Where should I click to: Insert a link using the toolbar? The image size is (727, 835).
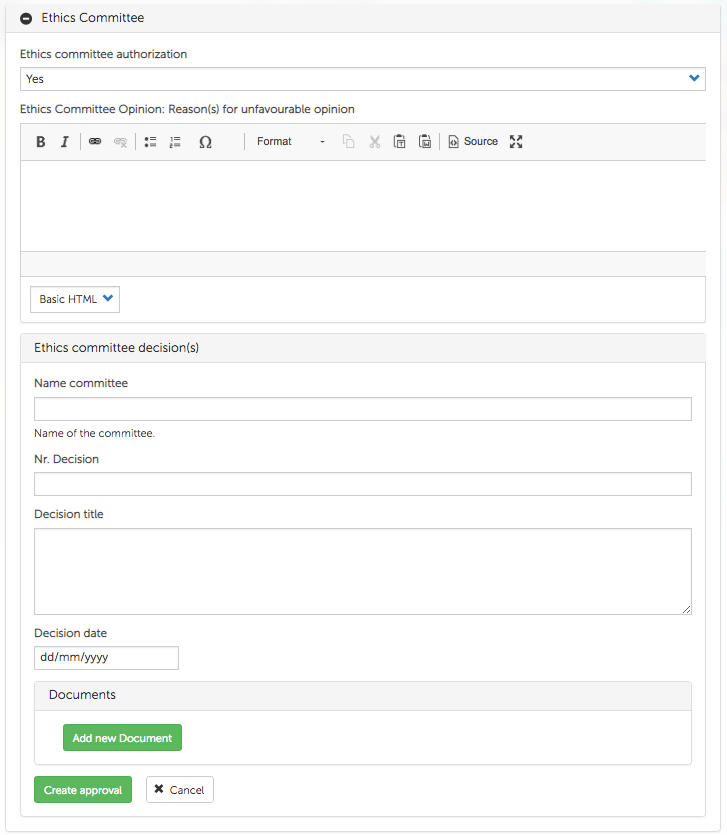[95, 142]
